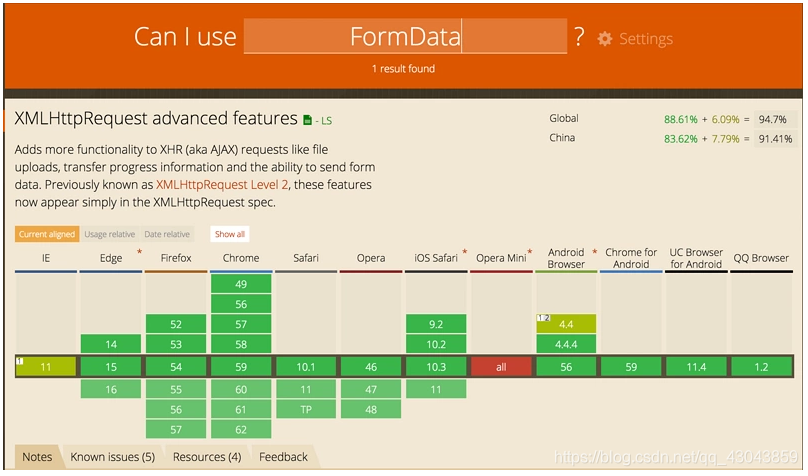
Task: Click the UC Browser 11.4 cell
Action: point(696,367)
